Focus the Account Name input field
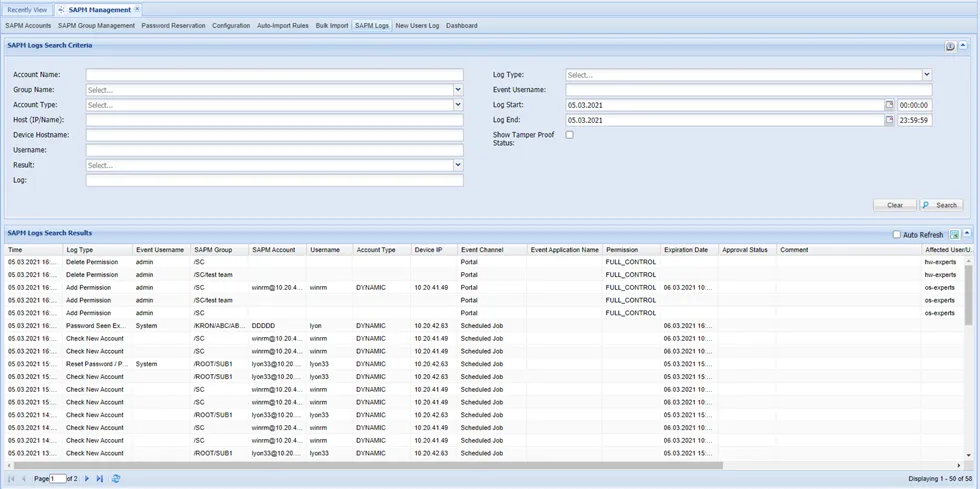Screen dimensions: 980x489 pyautogui.click(x=274, y=75)
